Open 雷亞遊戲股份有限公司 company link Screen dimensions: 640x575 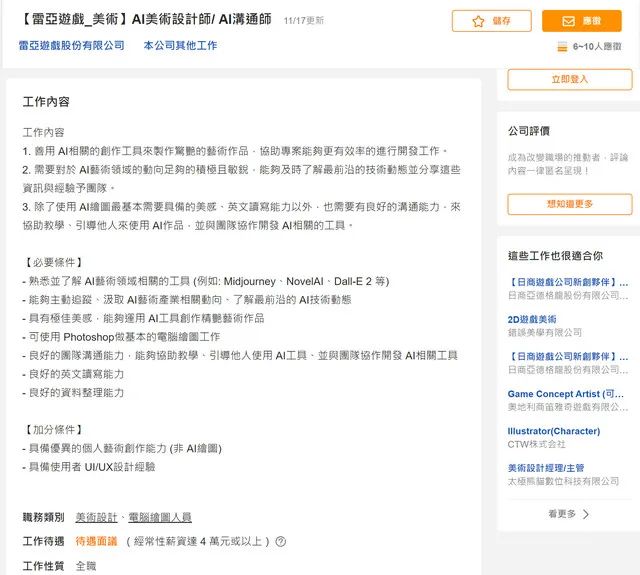point(71,45)
